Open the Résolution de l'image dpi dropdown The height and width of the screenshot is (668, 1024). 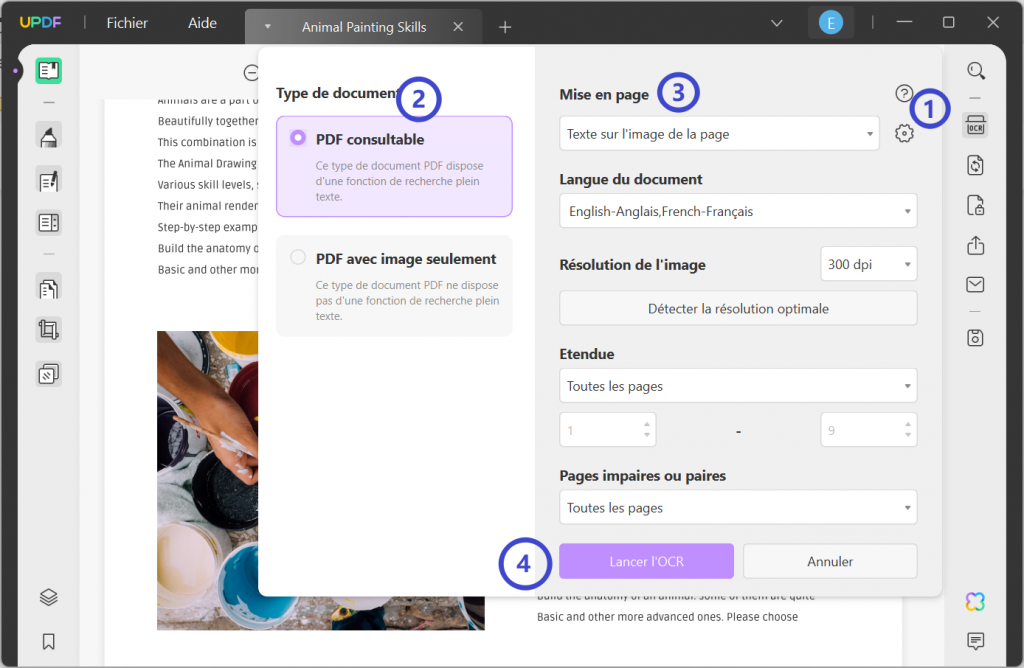click(x=868, y=263)
